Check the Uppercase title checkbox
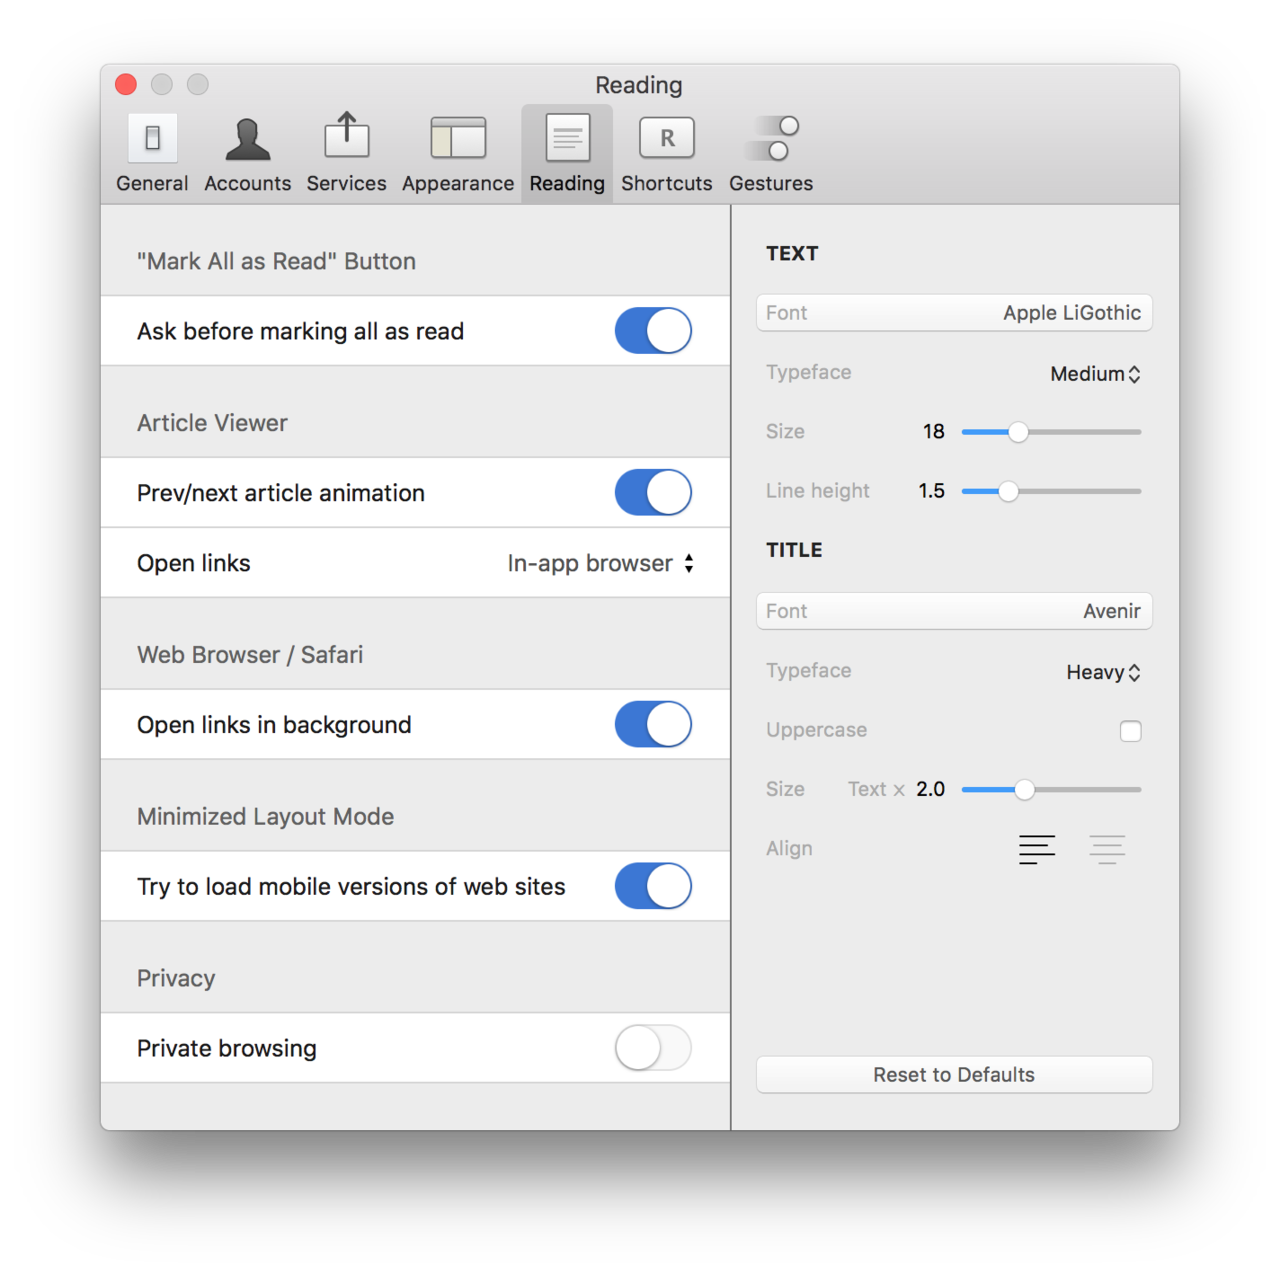1280x1280 pixels. point(1131,731)
